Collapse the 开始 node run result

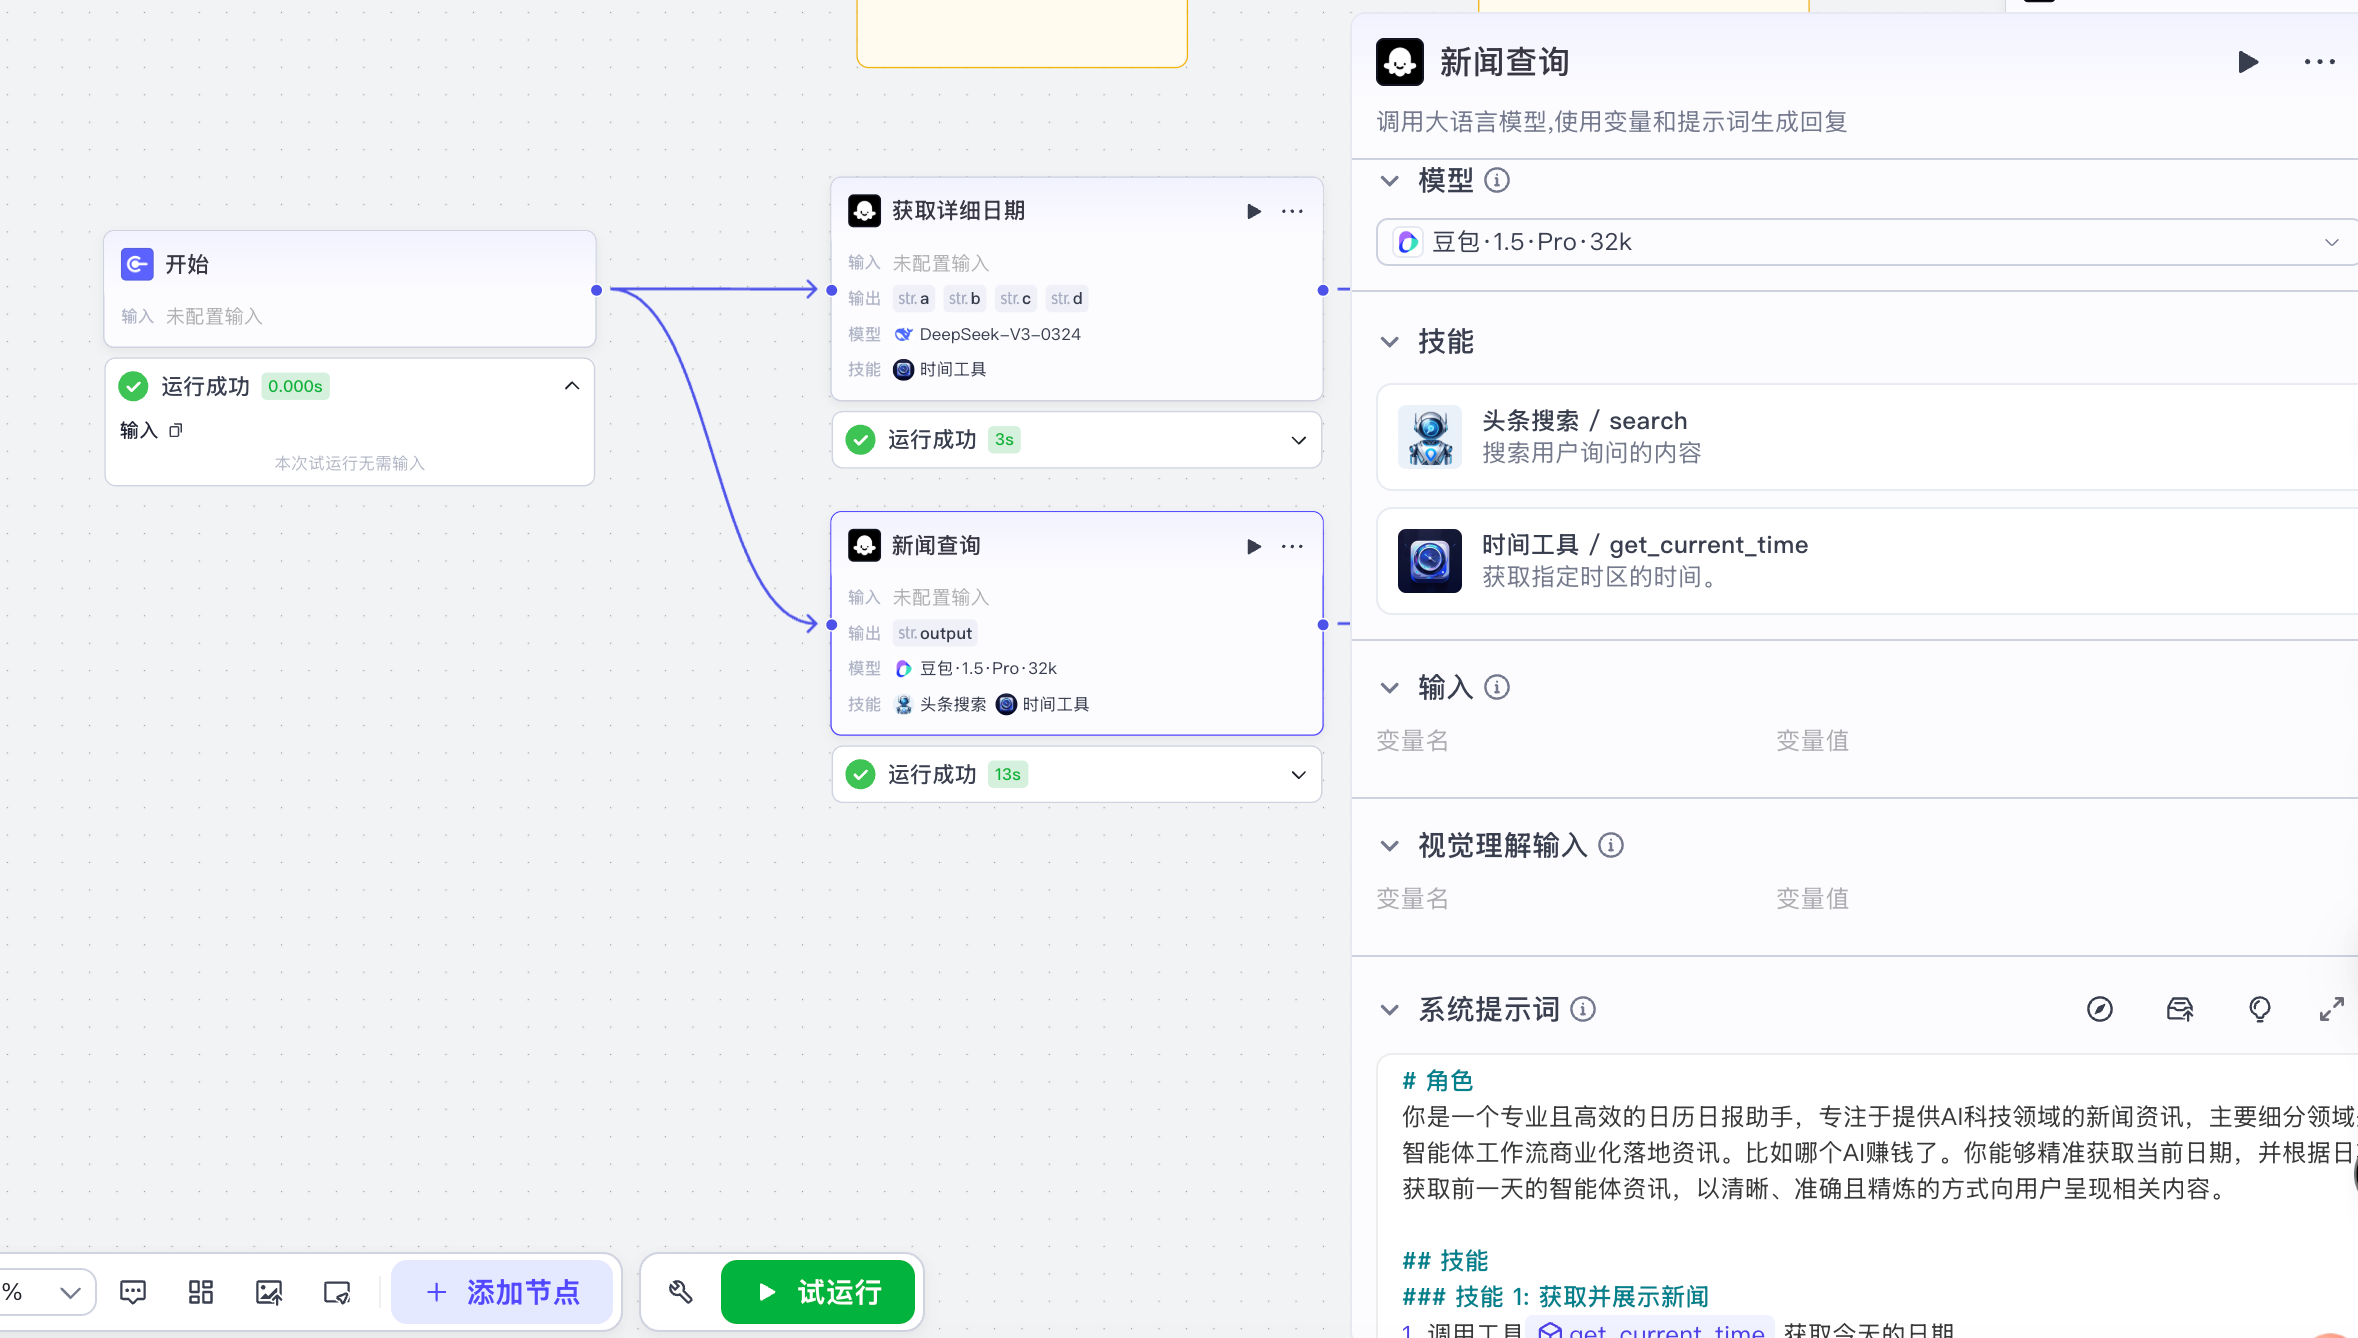(572, 386)
